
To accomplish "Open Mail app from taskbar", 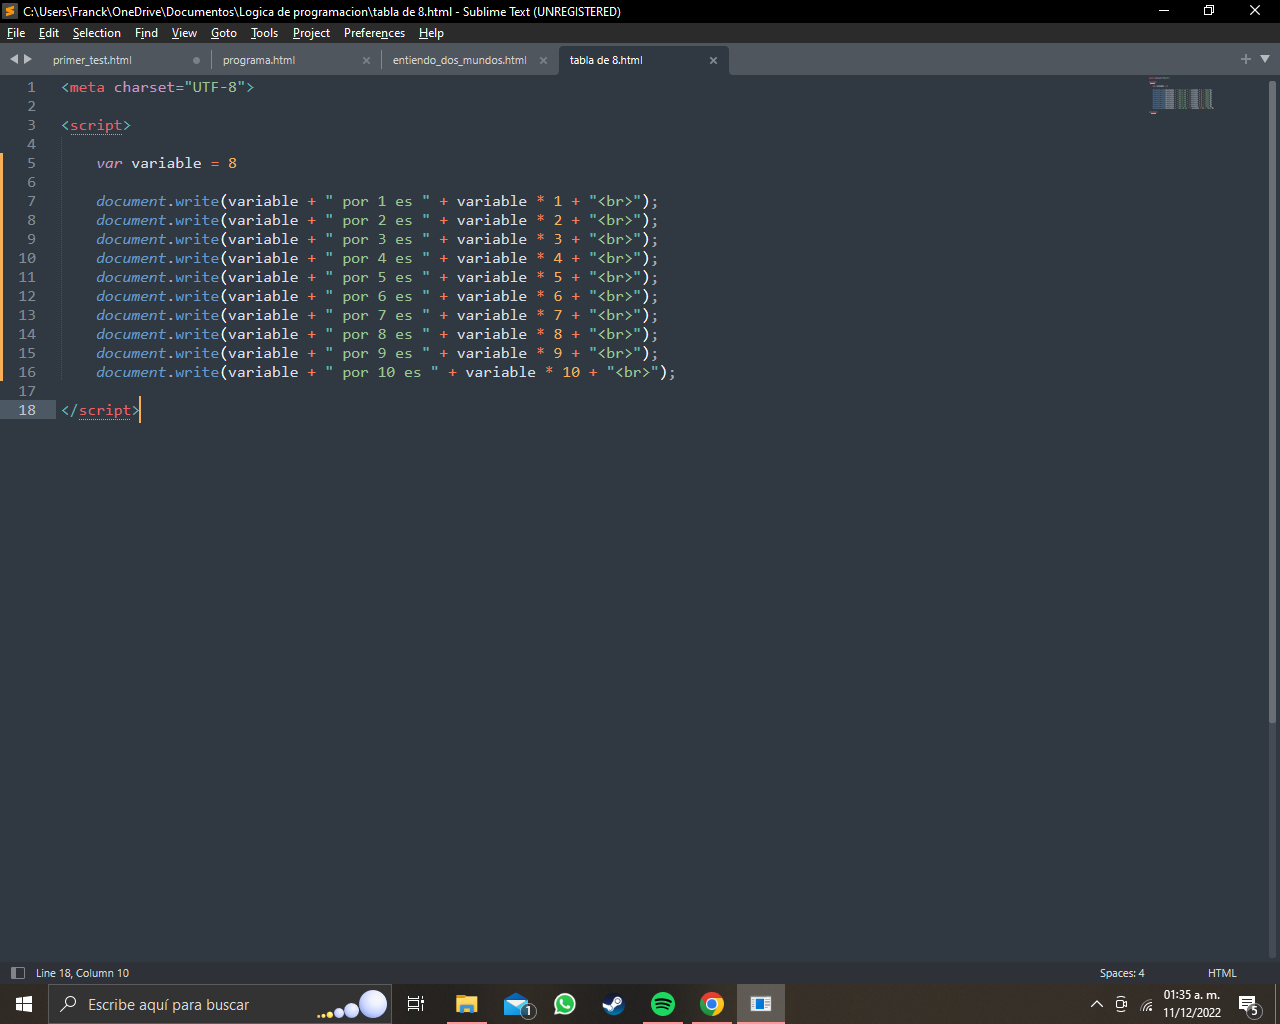I will tap(516, 1004).
